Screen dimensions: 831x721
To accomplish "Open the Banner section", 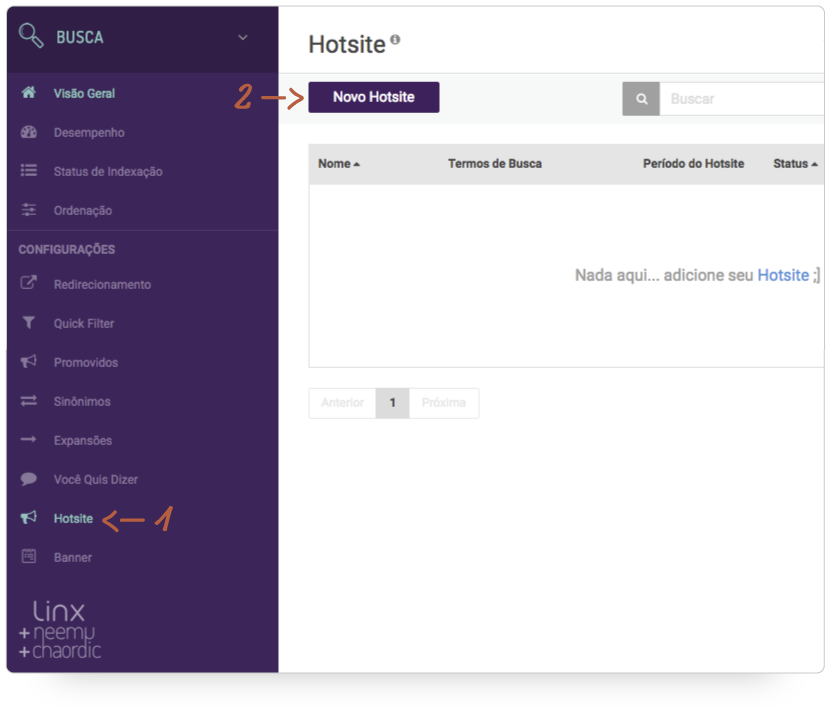I will [73, 558].
